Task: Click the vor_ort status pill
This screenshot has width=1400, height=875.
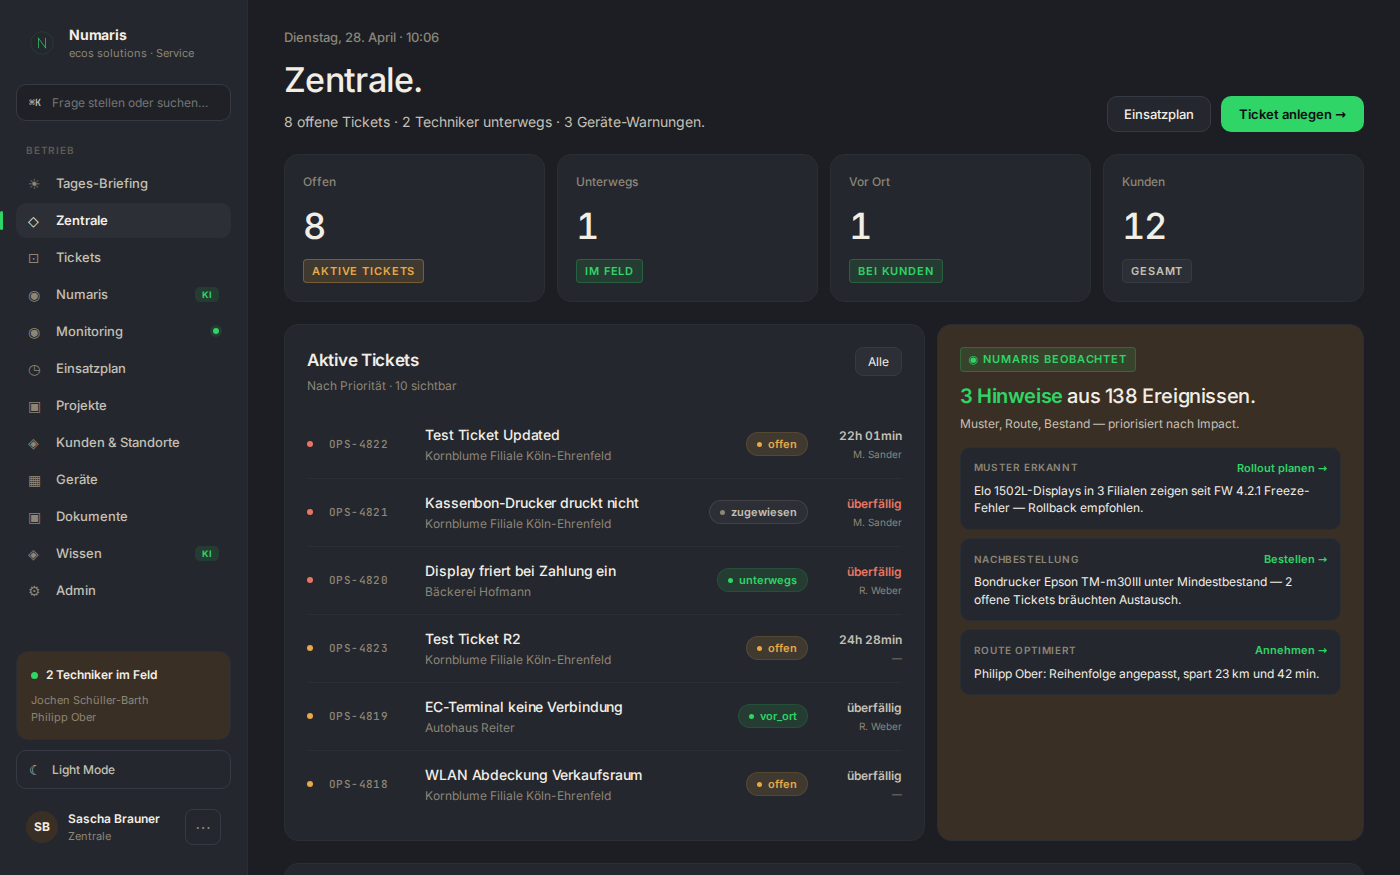Action: tap(773, 716)
